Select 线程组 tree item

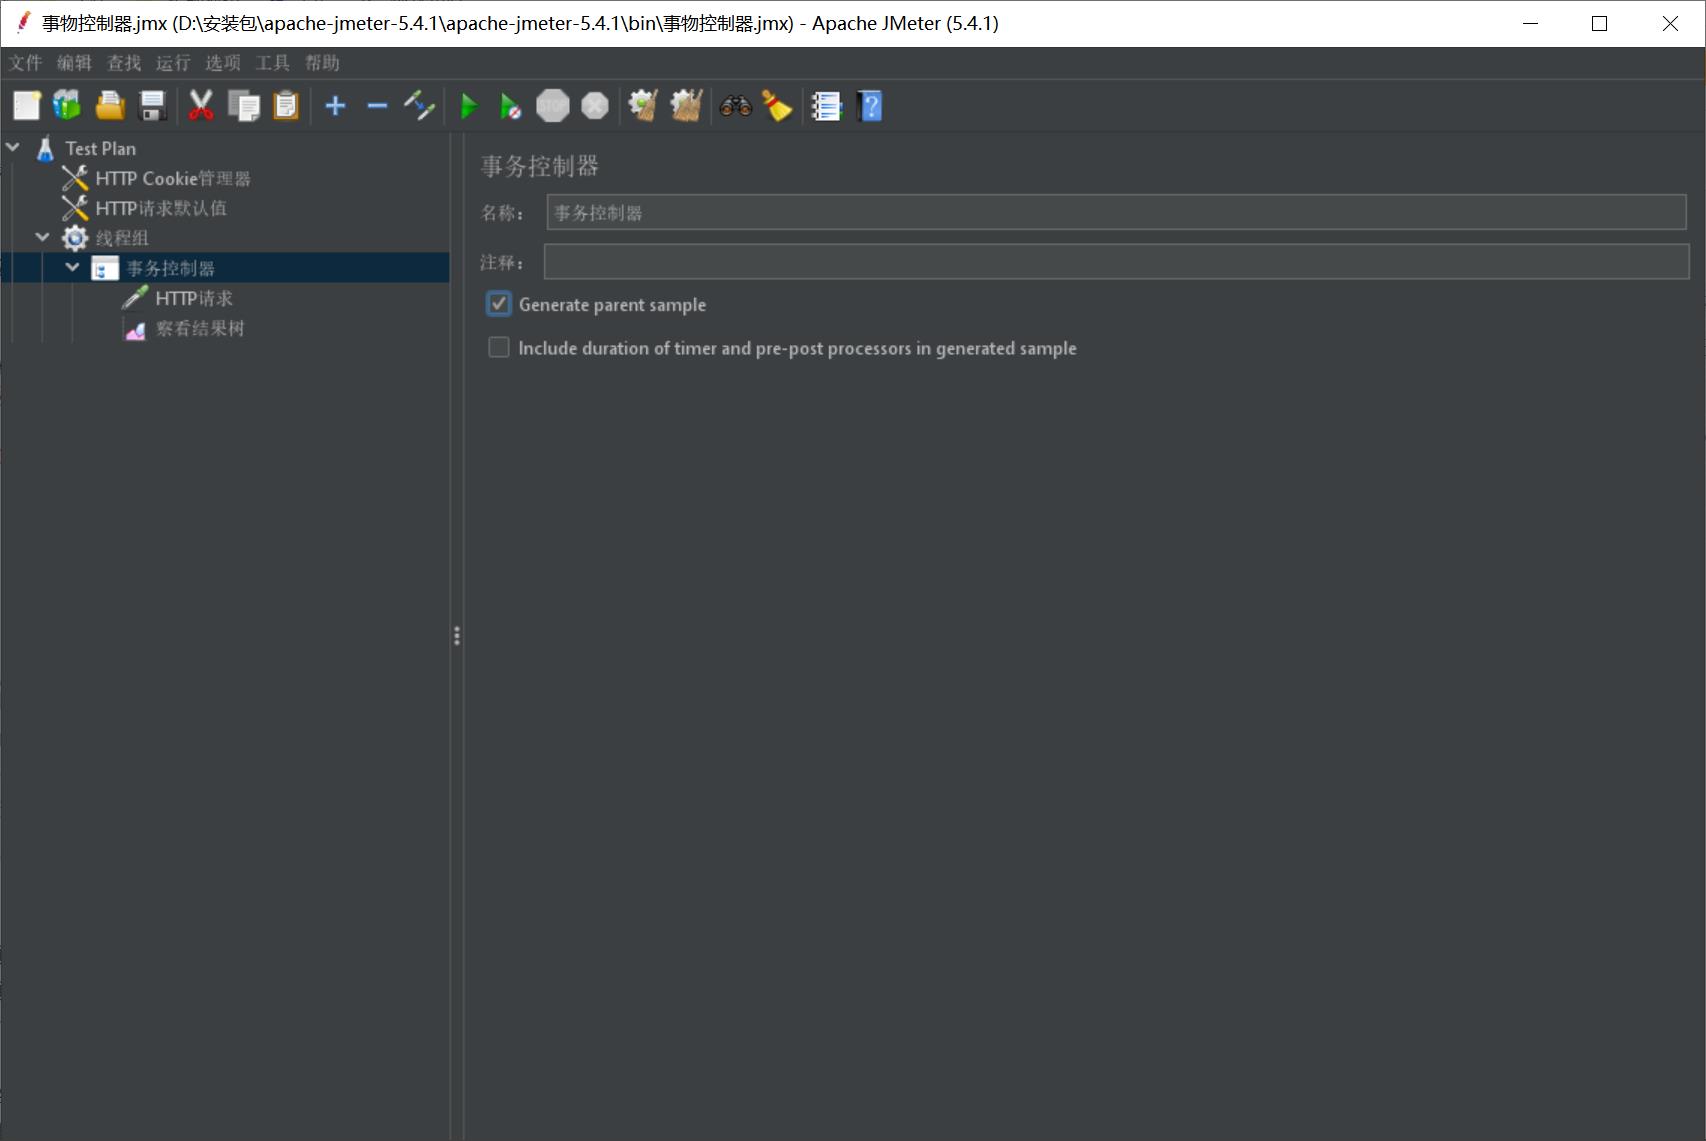[122, 238]
